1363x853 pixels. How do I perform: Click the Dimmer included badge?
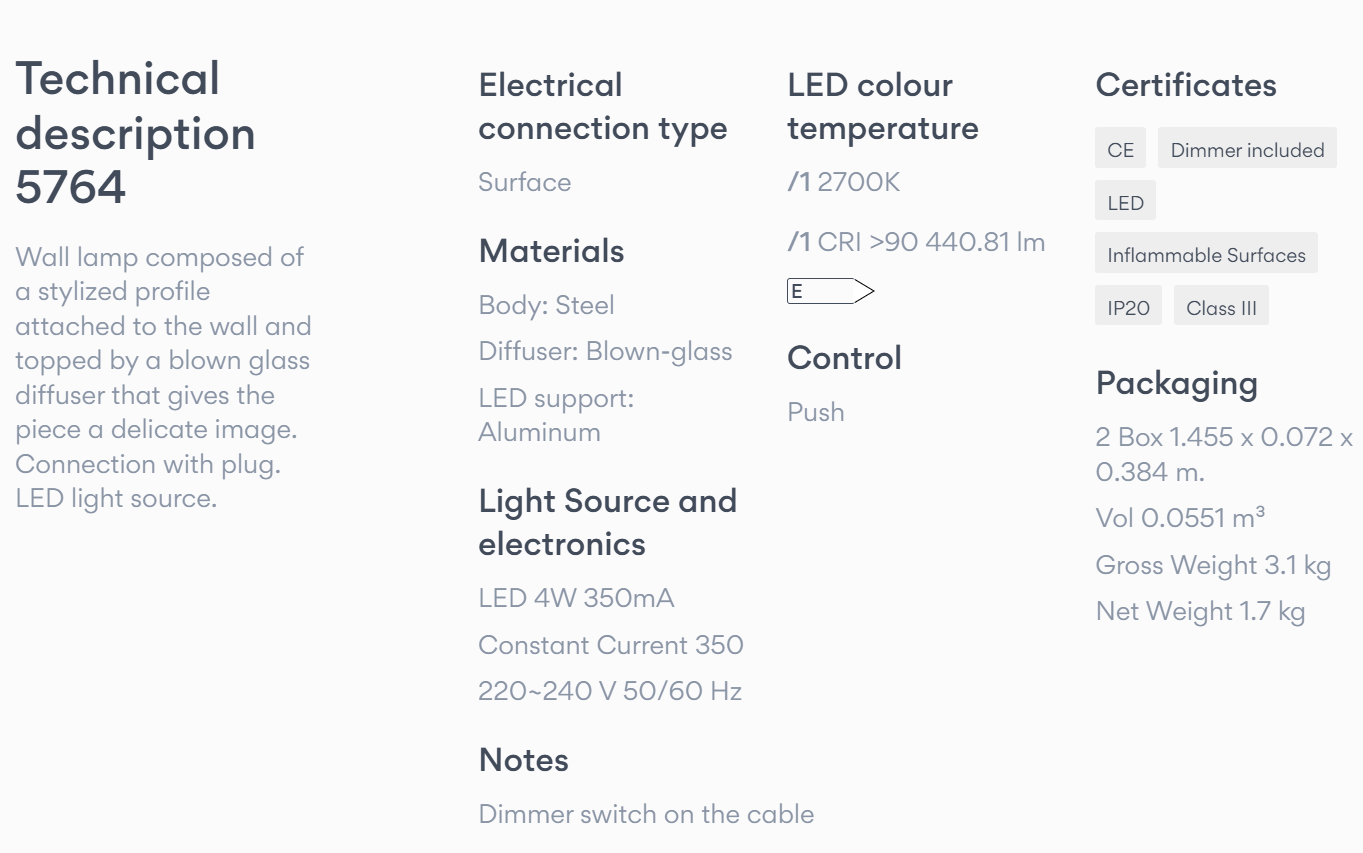tap(1247, 150)
